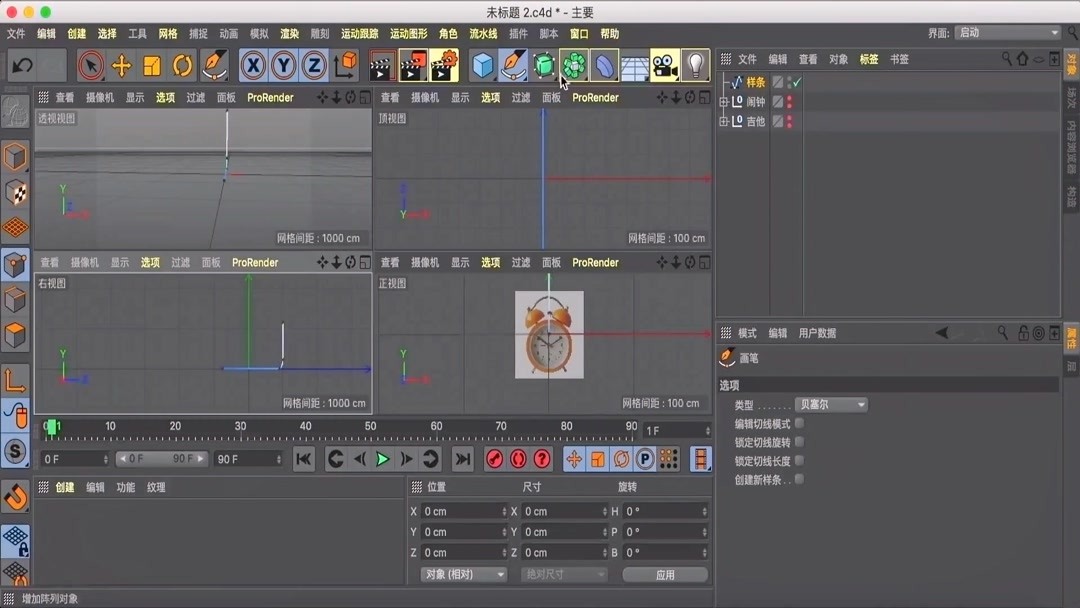
Task: Select the Scale tool in the toolbar
Action: pyautogui.click(x=154, y=65)
